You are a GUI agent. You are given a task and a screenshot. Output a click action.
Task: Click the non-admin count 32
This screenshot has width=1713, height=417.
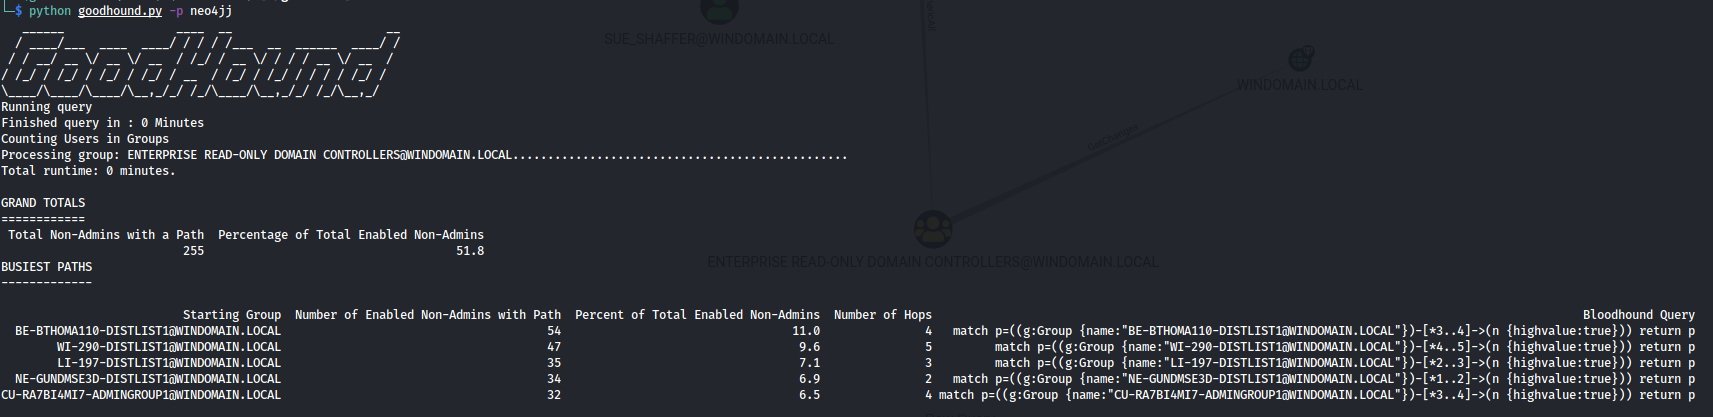click(554, 395)
